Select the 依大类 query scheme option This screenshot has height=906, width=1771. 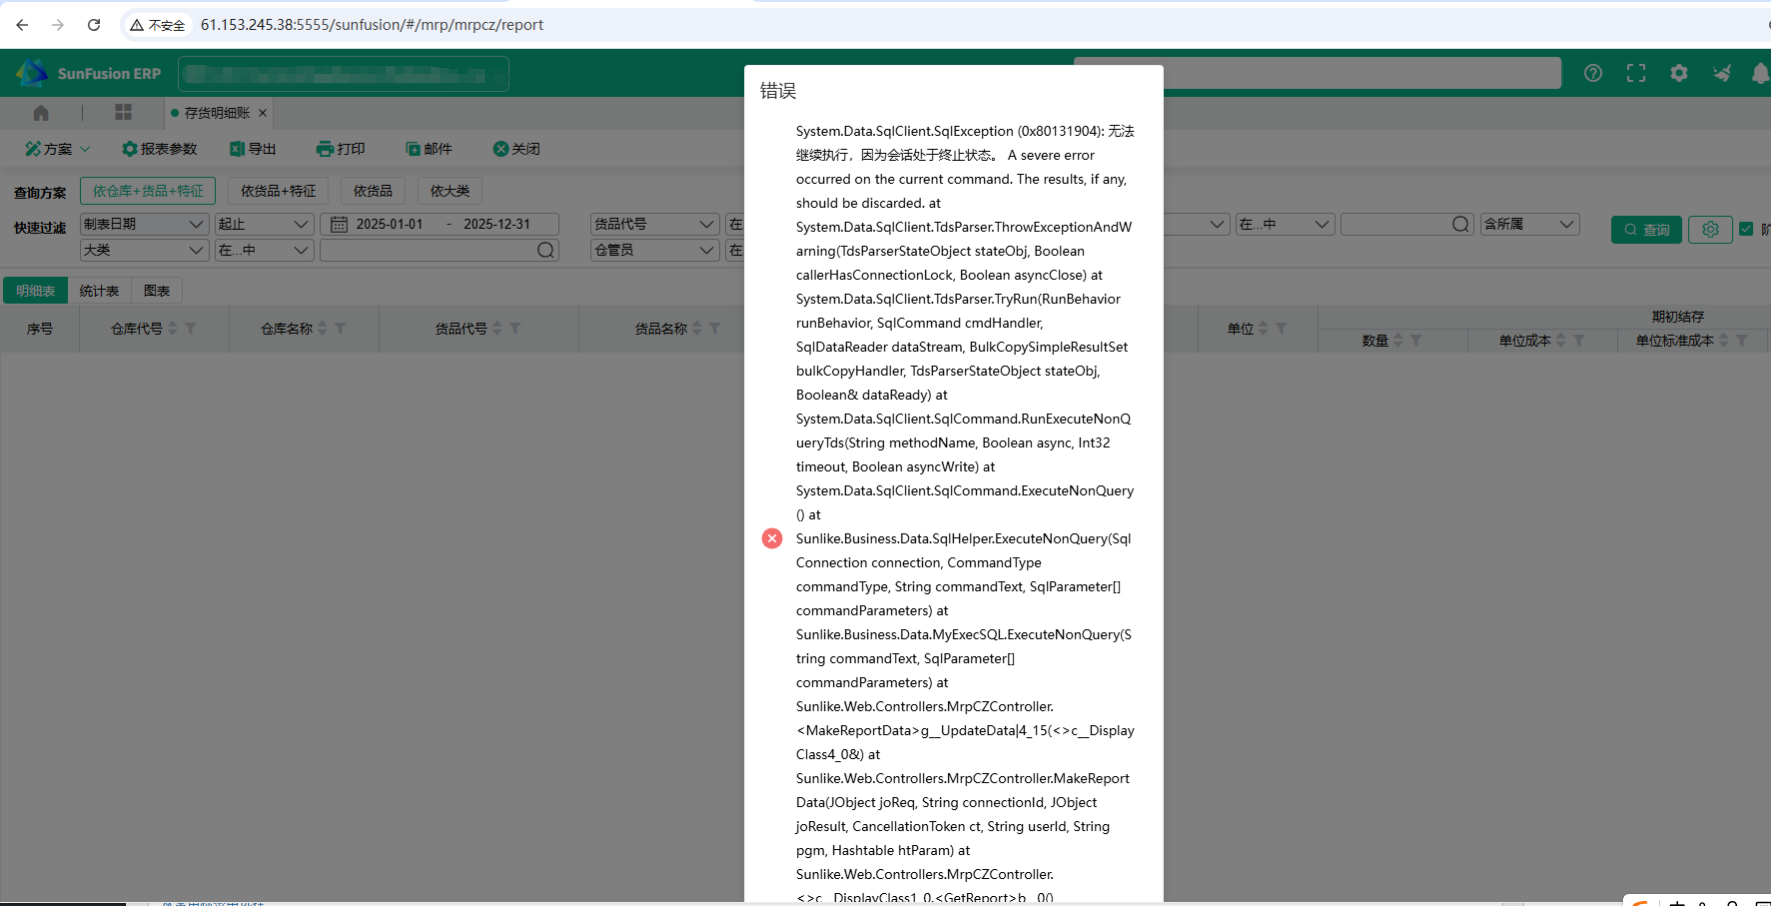pos(449,191)
